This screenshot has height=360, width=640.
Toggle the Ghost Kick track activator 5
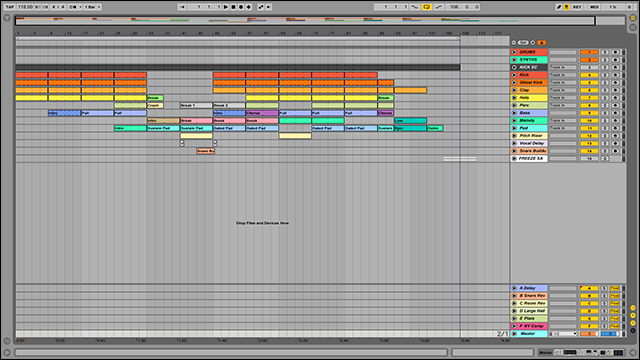pyautogui.click(x=589, y=82)
